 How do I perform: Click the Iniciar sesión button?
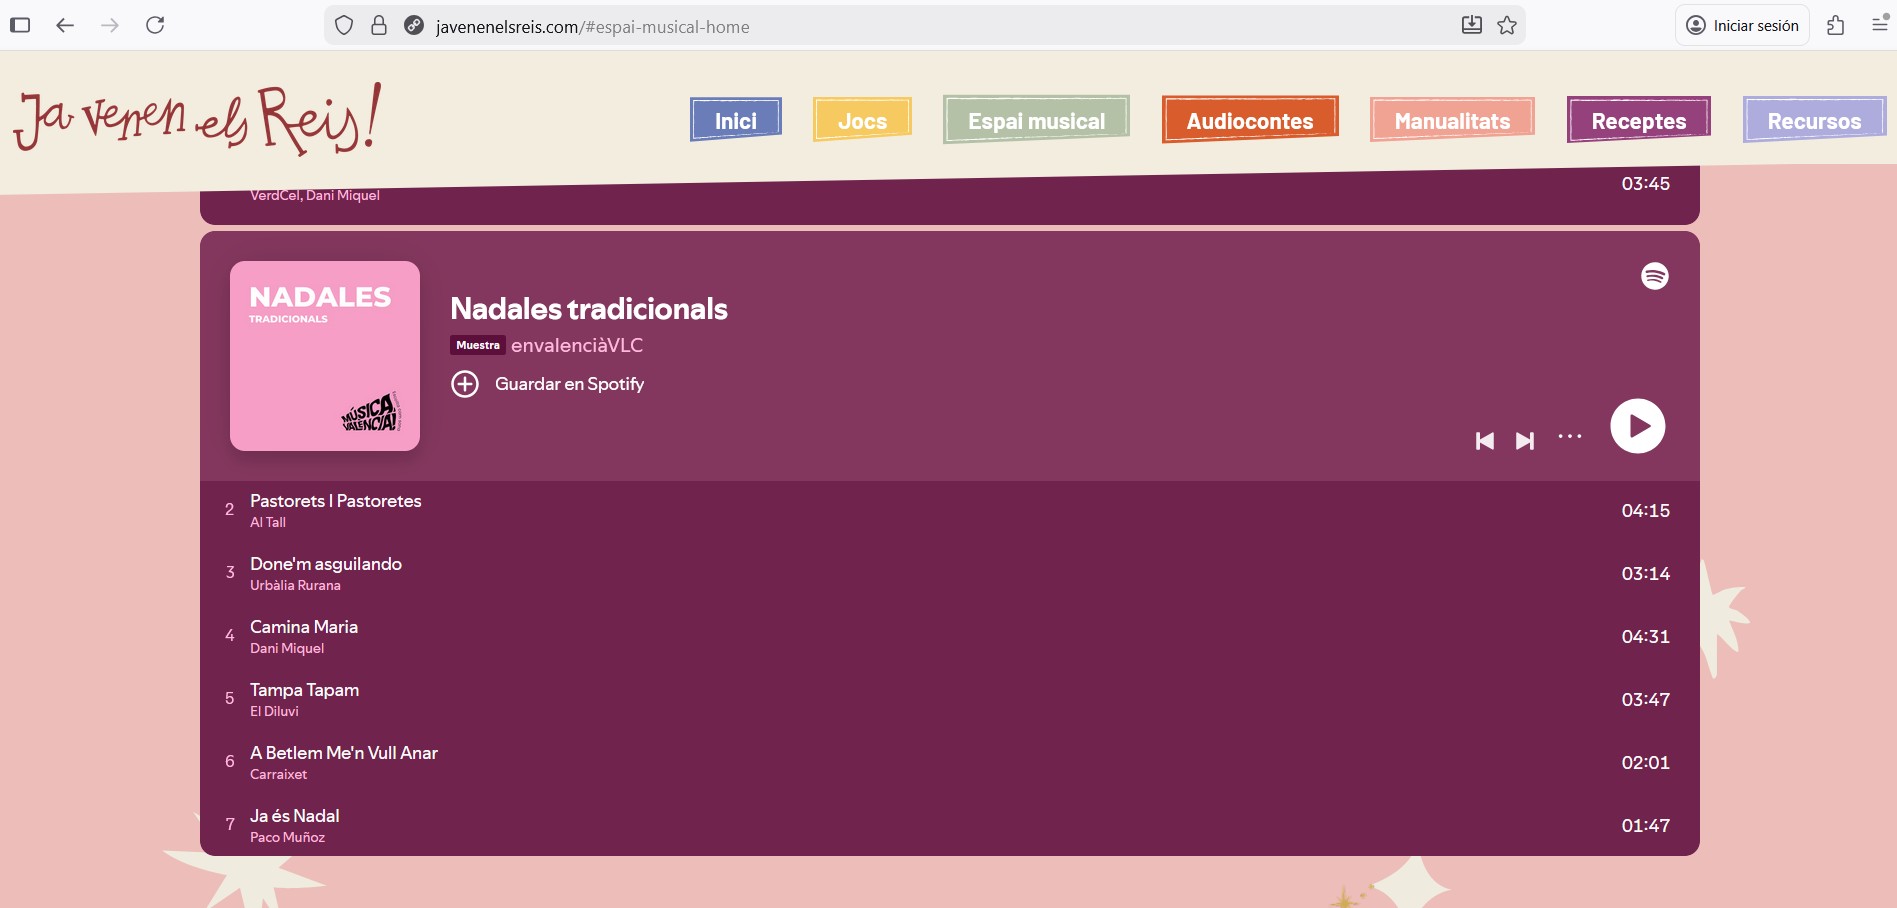coord(1742,26)
